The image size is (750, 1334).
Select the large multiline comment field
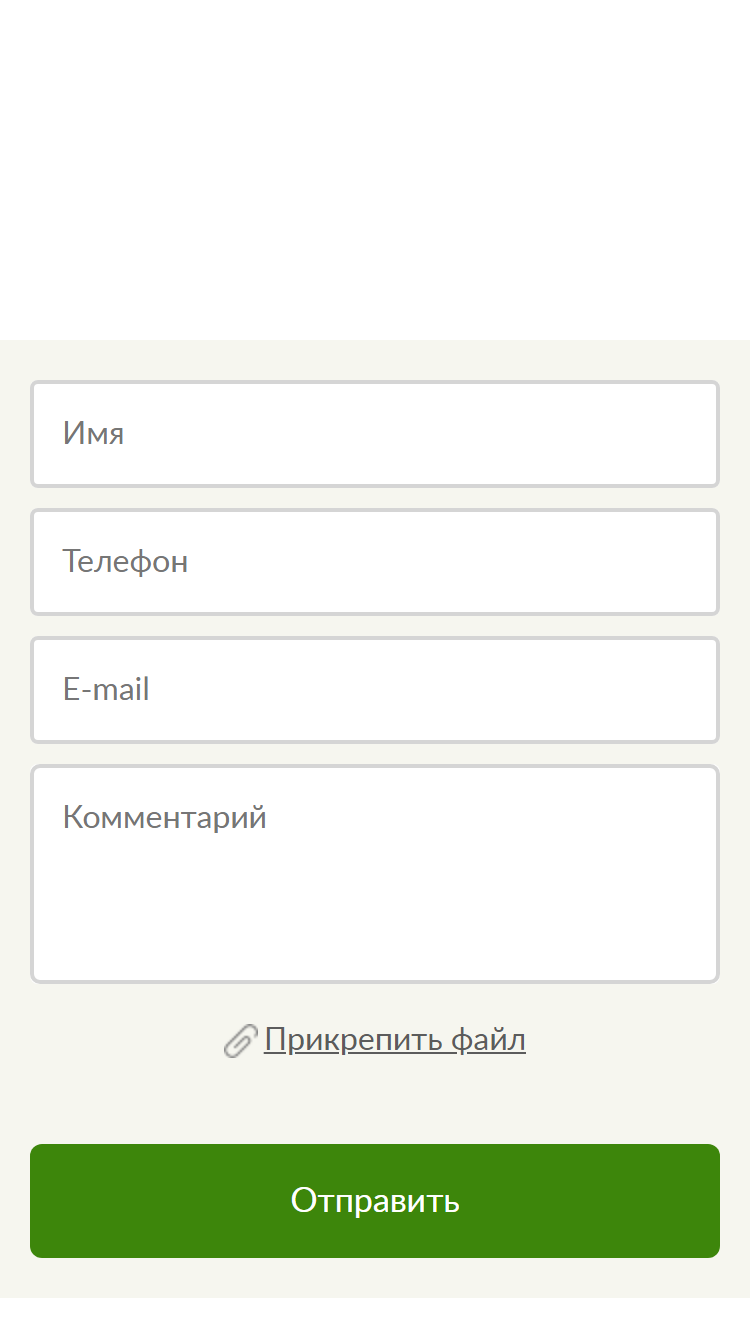click(x=375, y=874)
